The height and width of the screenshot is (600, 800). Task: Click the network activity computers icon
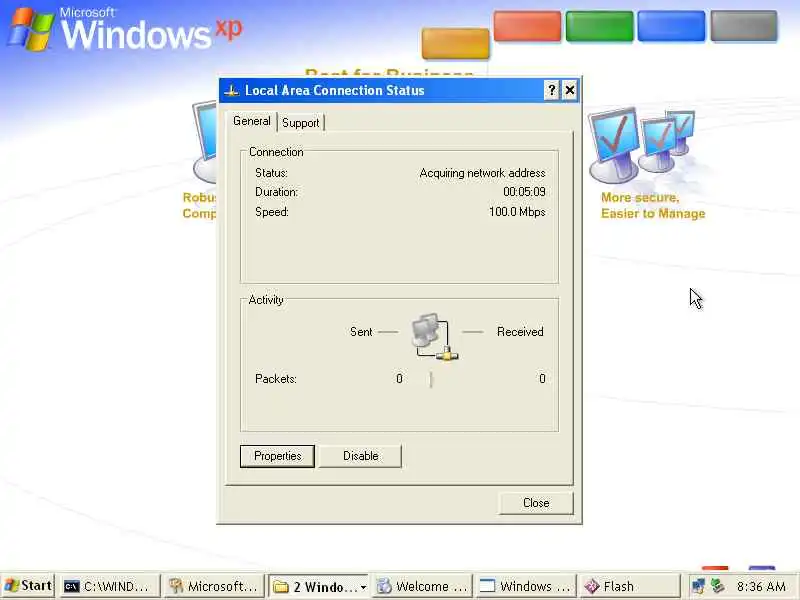(434, 336)
